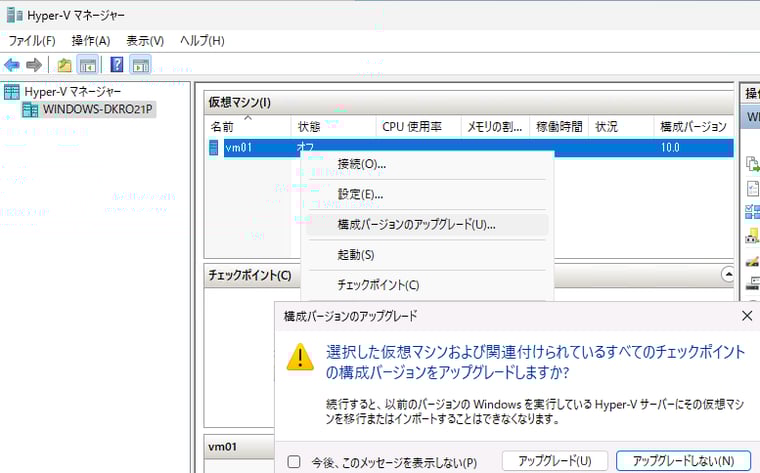Choose 接続(O)... from context menu
760x473 pixels.
(428, 164)
